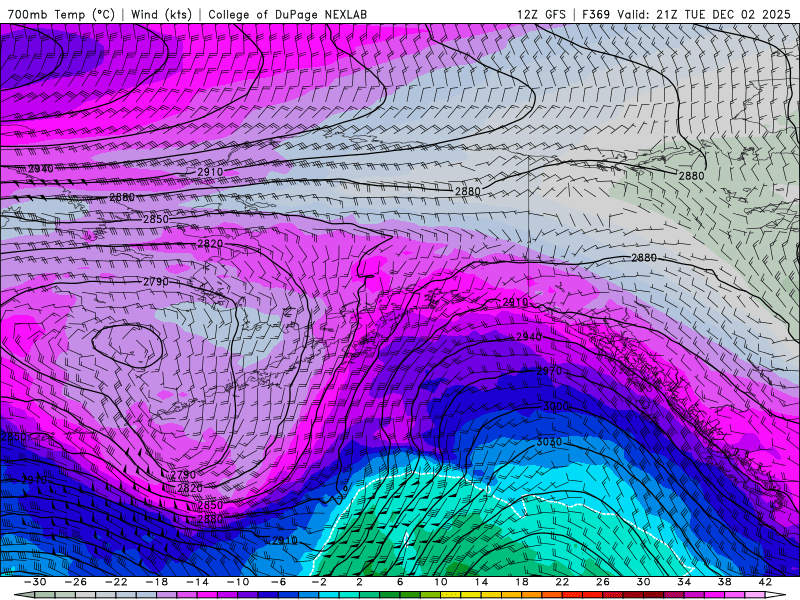The height and width of the screenshot is (600, 800).
Task: Click the 34 color bar label
Action: click(x=684, y=582)
